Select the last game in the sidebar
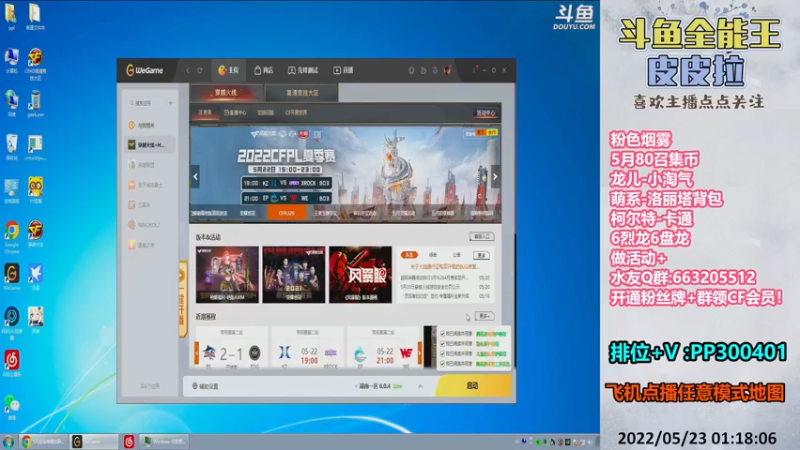800x450 pixels. [149, 245]
